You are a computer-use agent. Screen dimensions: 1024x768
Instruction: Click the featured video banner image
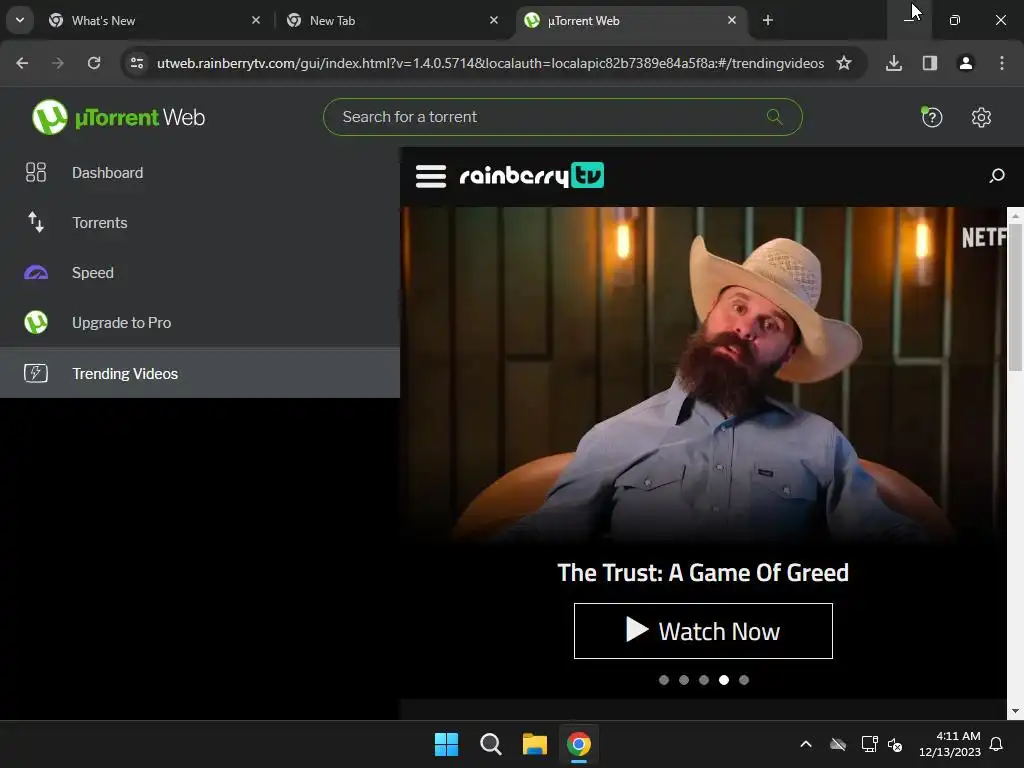click(703, 376)
